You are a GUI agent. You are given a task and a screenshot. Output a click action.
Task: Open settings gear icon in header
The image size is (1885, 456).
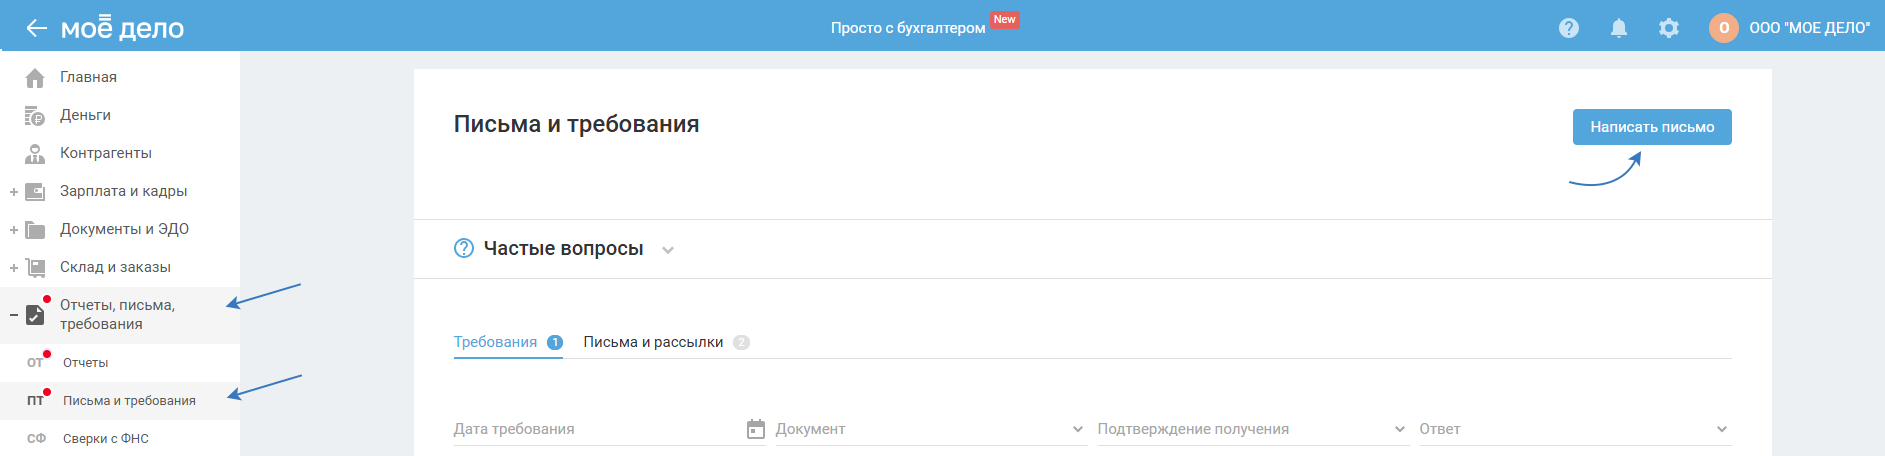(x=1669, y=28)
